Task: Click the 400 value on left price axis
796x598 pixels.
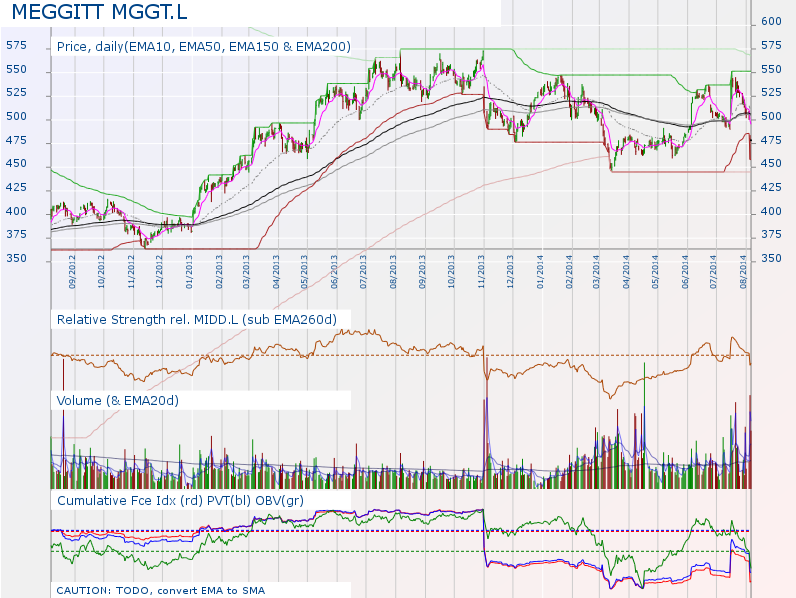Action: [16, 211]
